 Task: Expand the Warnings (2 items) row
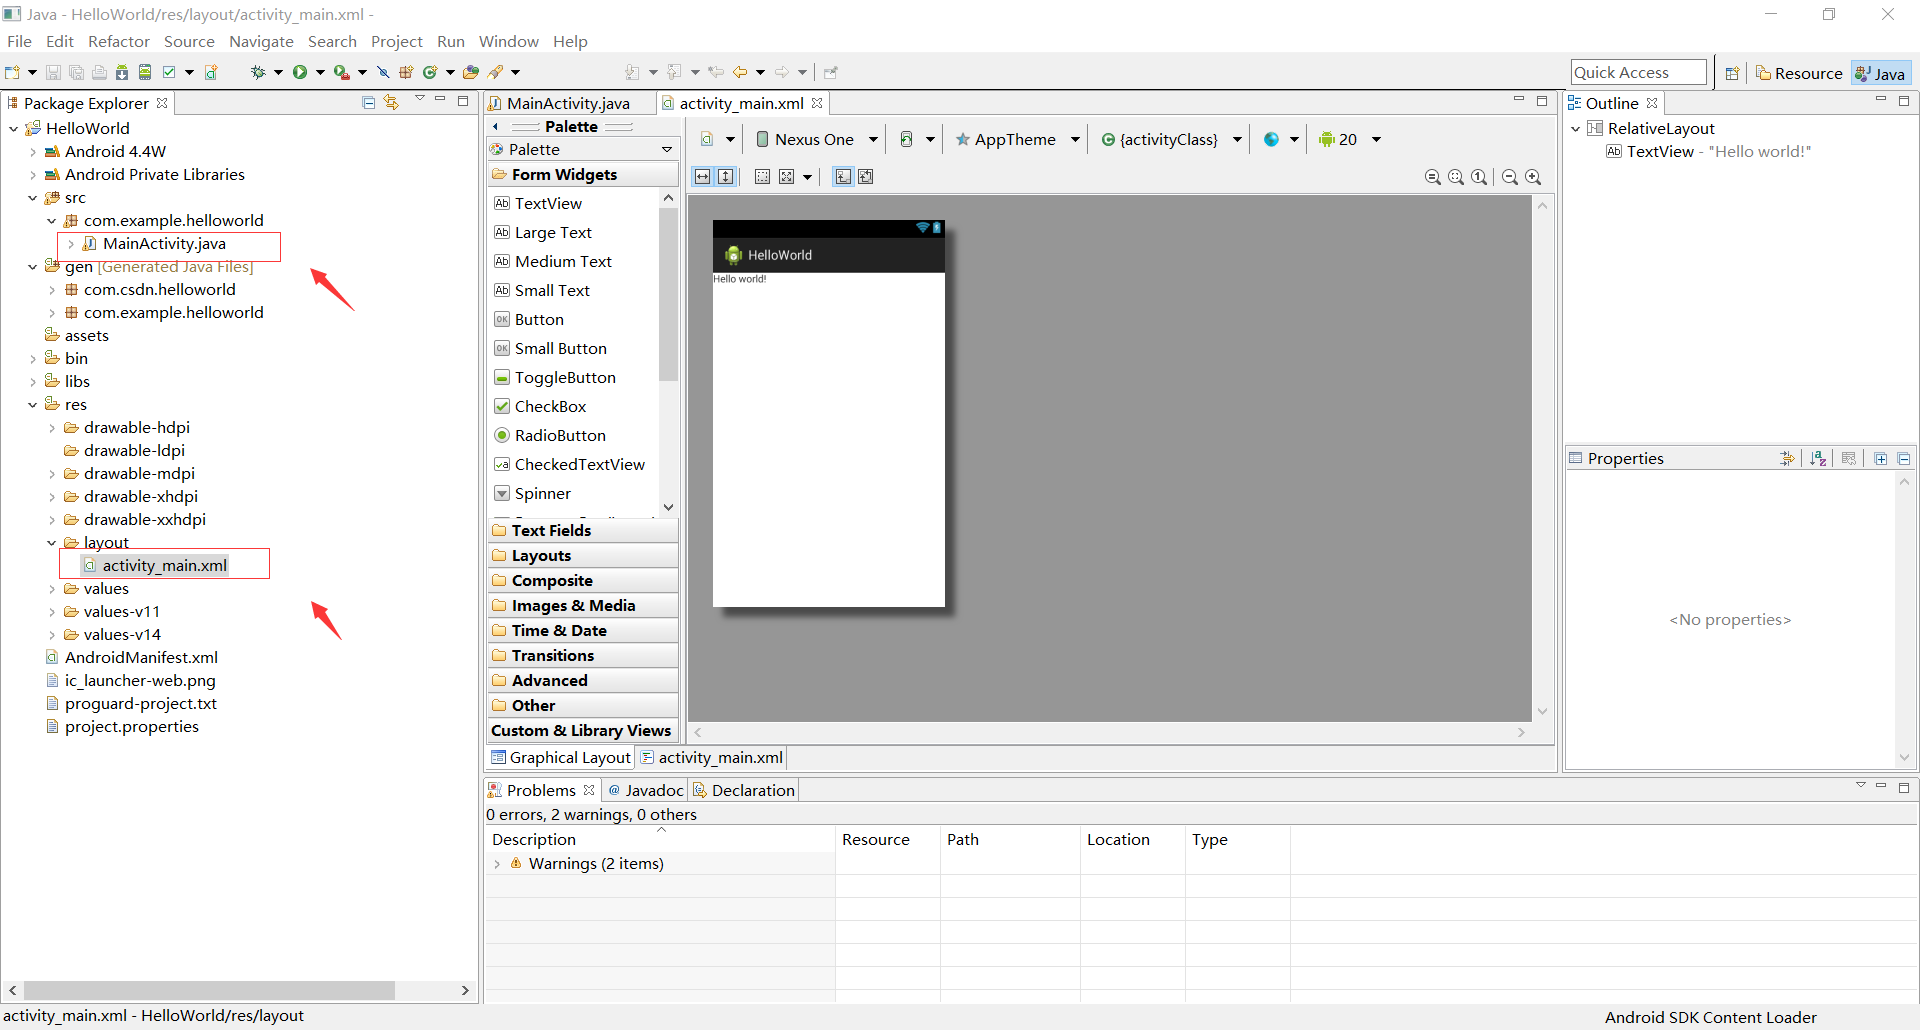pyautogui.click(x=497, y=864)
